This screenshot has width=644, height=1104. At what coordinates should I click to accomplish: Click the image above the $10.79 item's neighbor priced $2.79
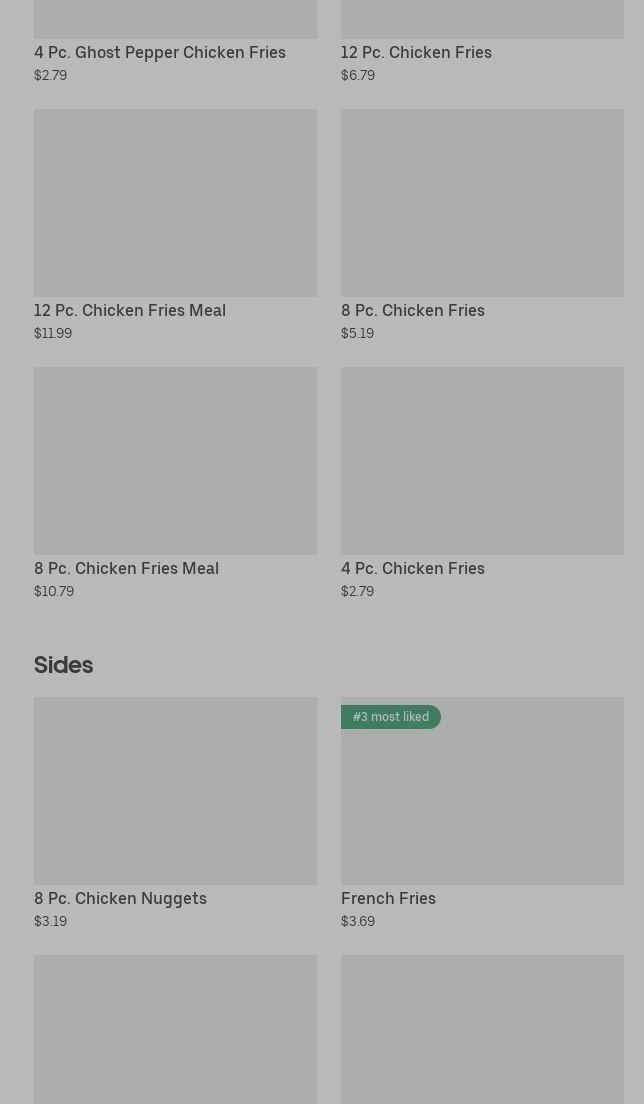(482, 460)
